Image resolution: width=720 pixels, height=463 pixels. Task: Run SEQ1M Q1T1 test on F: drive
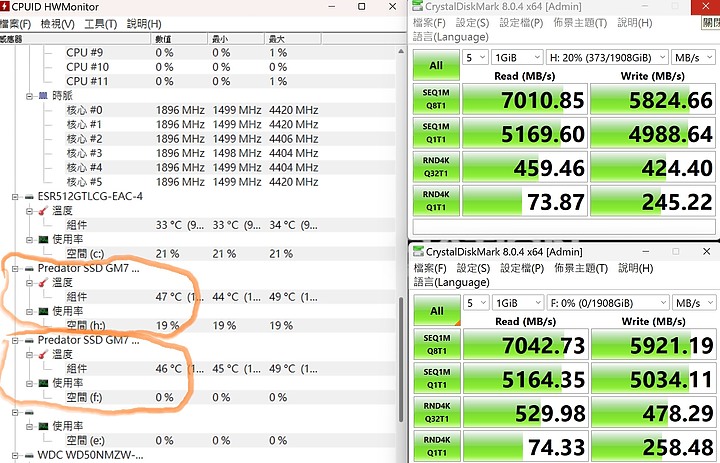[437, 378]
